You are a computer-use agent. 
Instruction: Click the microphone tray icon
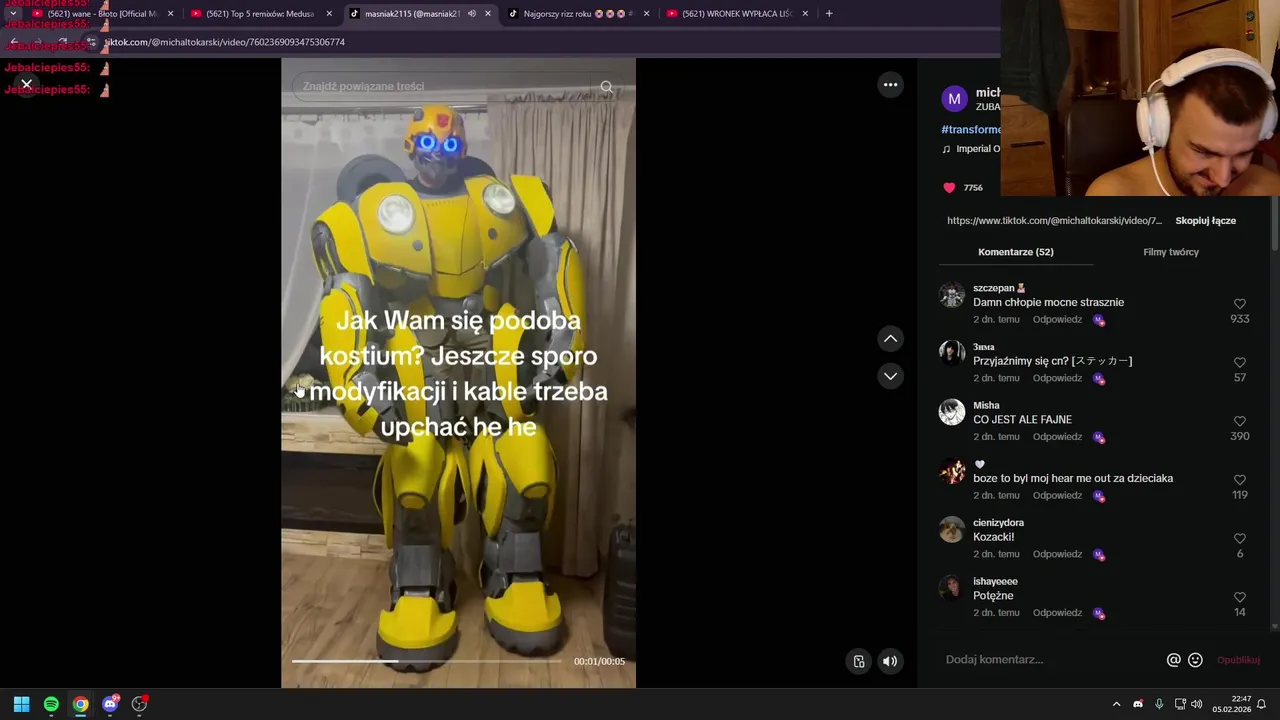pyautogui.click(x=1159, y=704)
